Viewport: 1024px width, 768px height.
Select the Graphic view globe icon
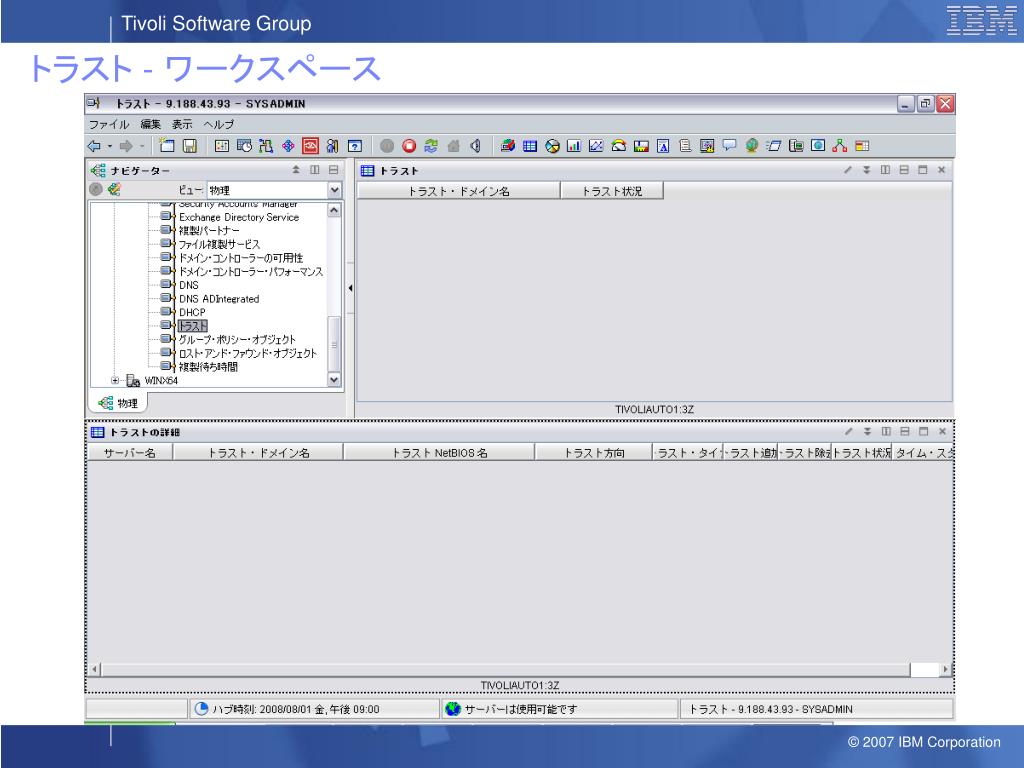[x=751, y=146]
